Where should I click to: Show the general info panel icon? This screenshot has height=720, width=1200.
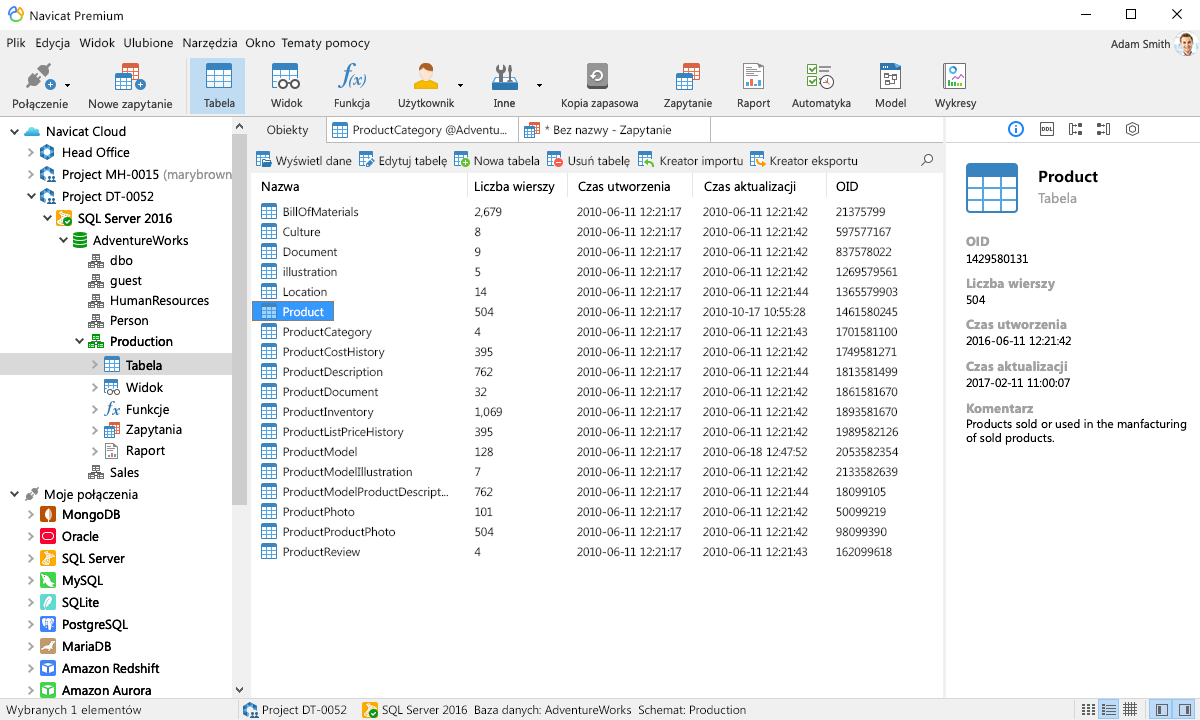click(x=1016, y=129)
